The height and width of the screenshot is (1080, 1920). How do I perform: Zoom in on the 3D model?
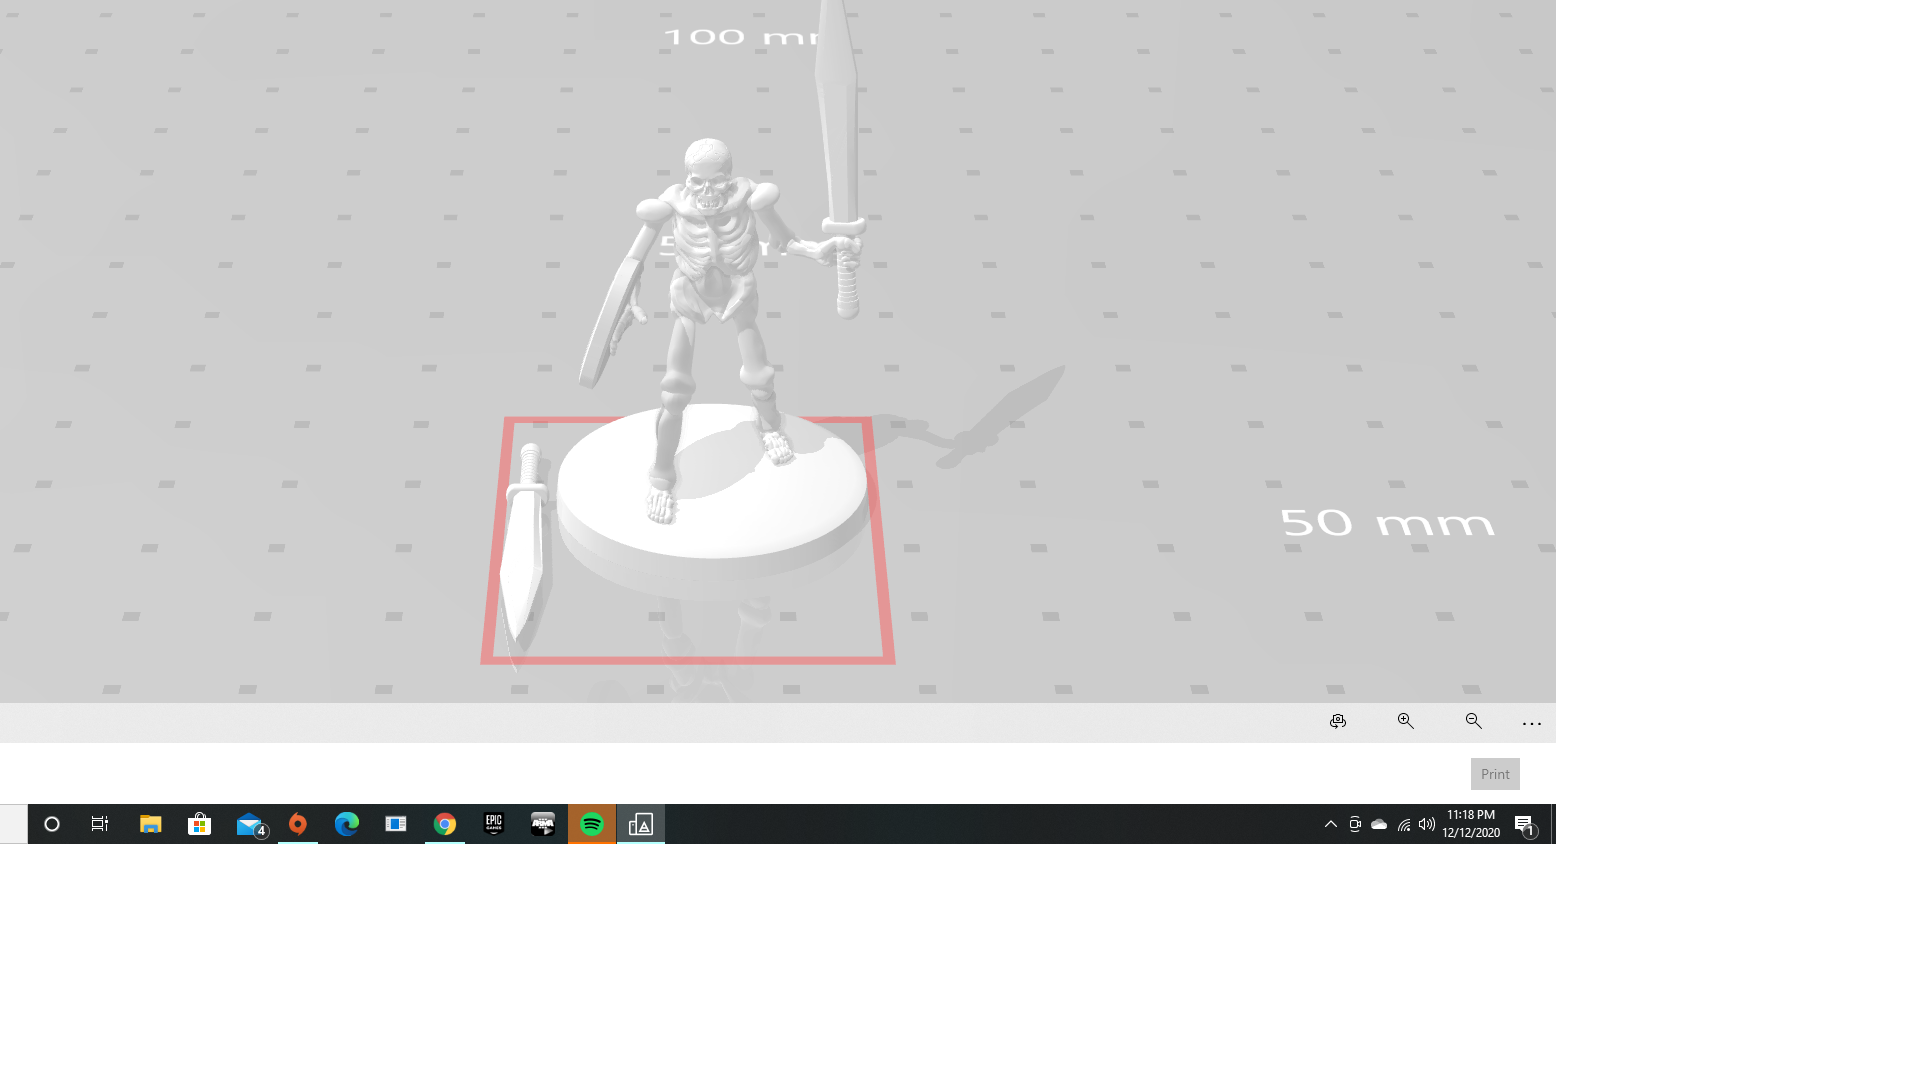tap(1405, 721)
